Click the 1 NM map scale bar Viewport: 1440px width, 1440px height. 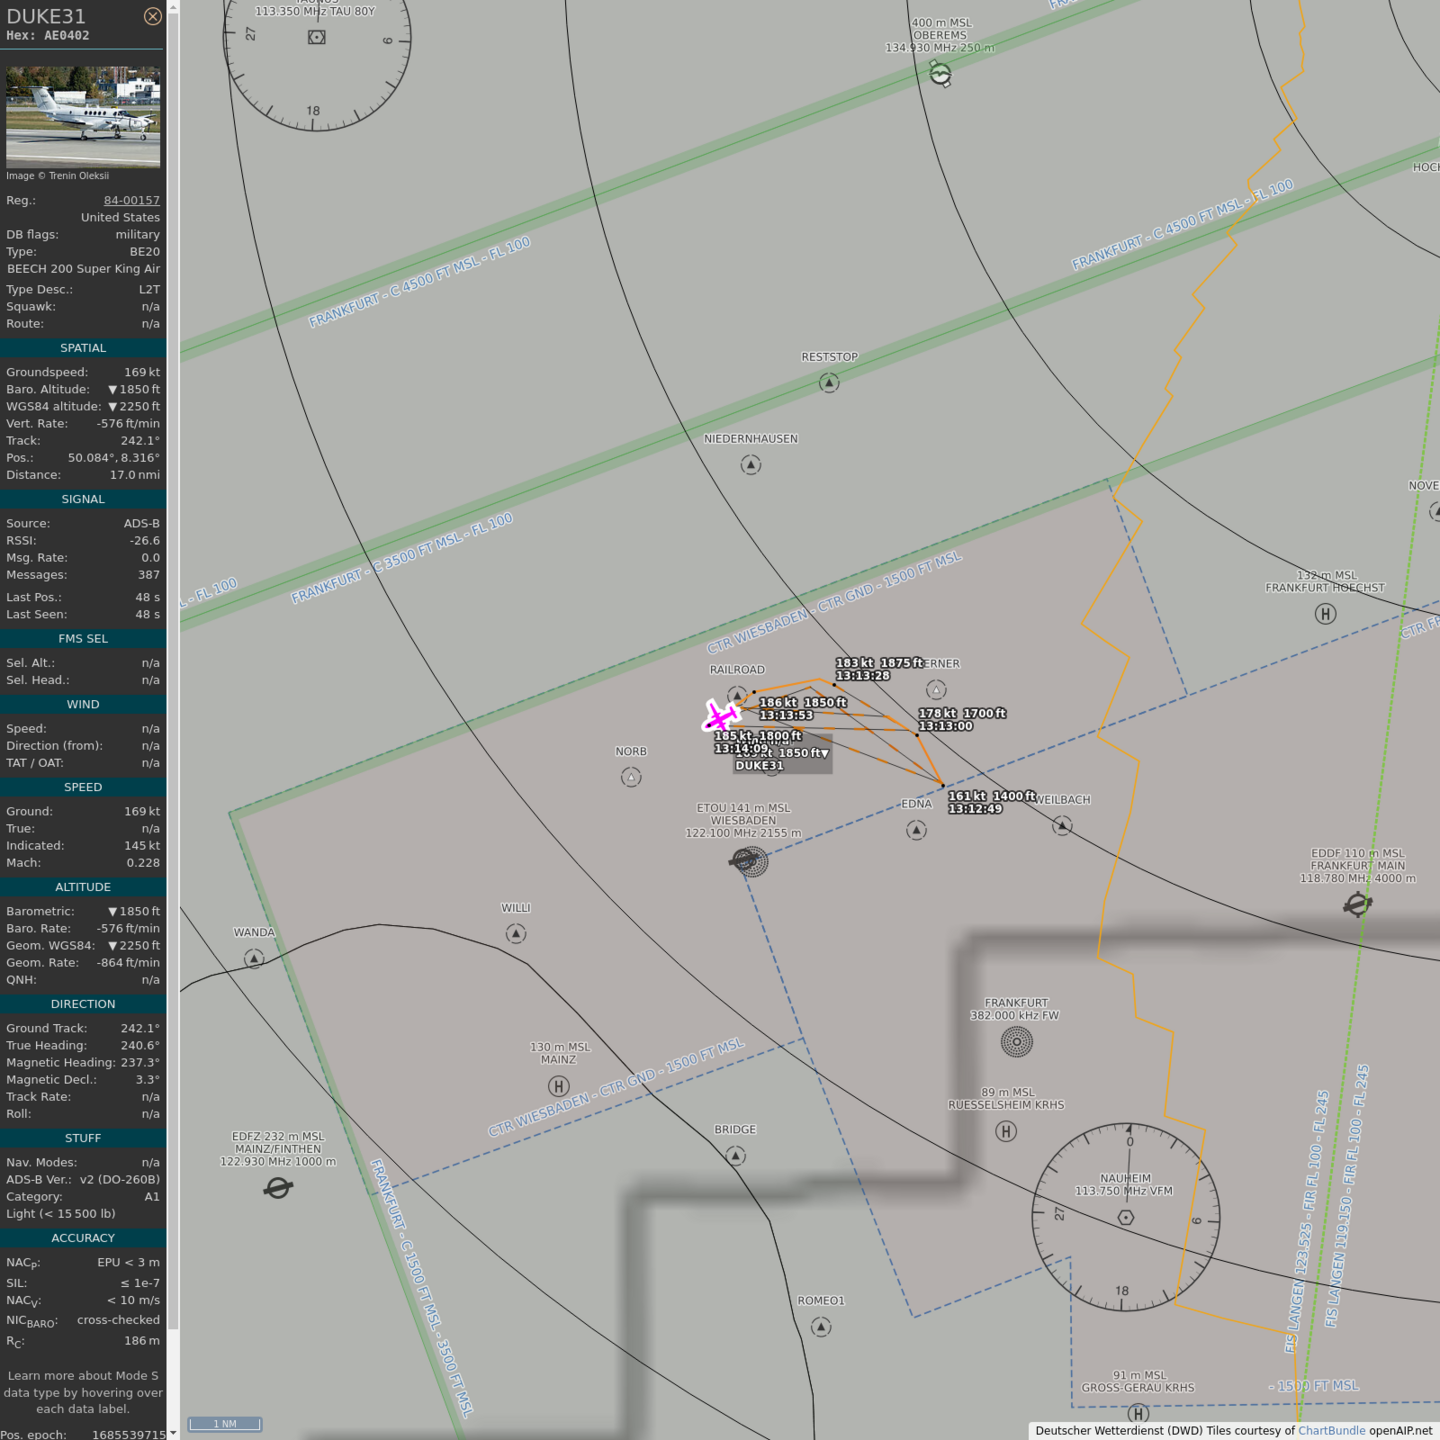pyautogui.click(x=225, y=1424)
